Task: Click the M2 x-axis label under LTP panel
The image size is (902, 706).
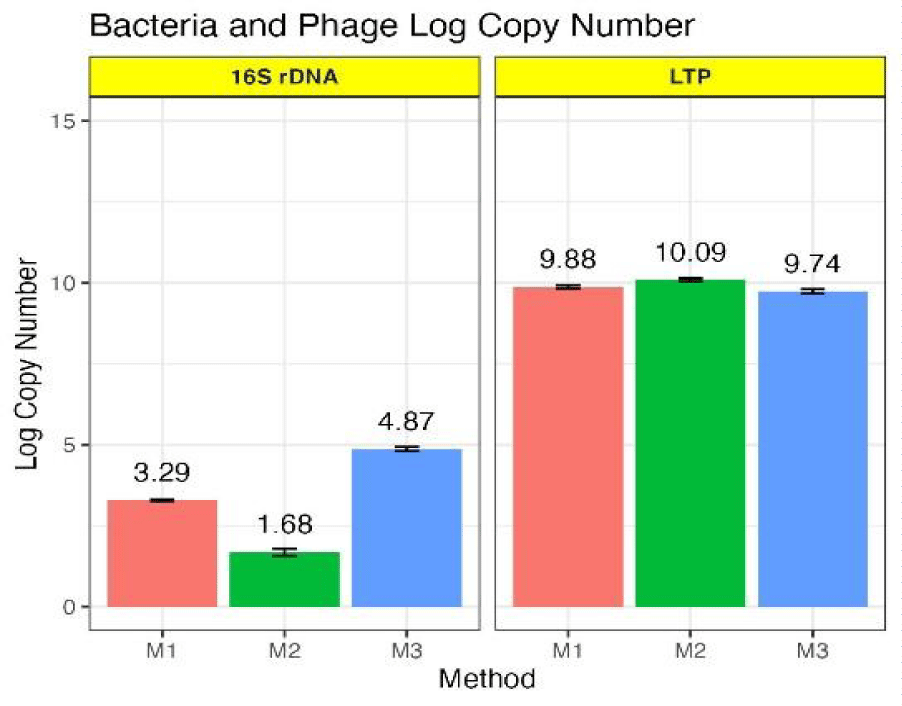Action: tap(690, 650)
